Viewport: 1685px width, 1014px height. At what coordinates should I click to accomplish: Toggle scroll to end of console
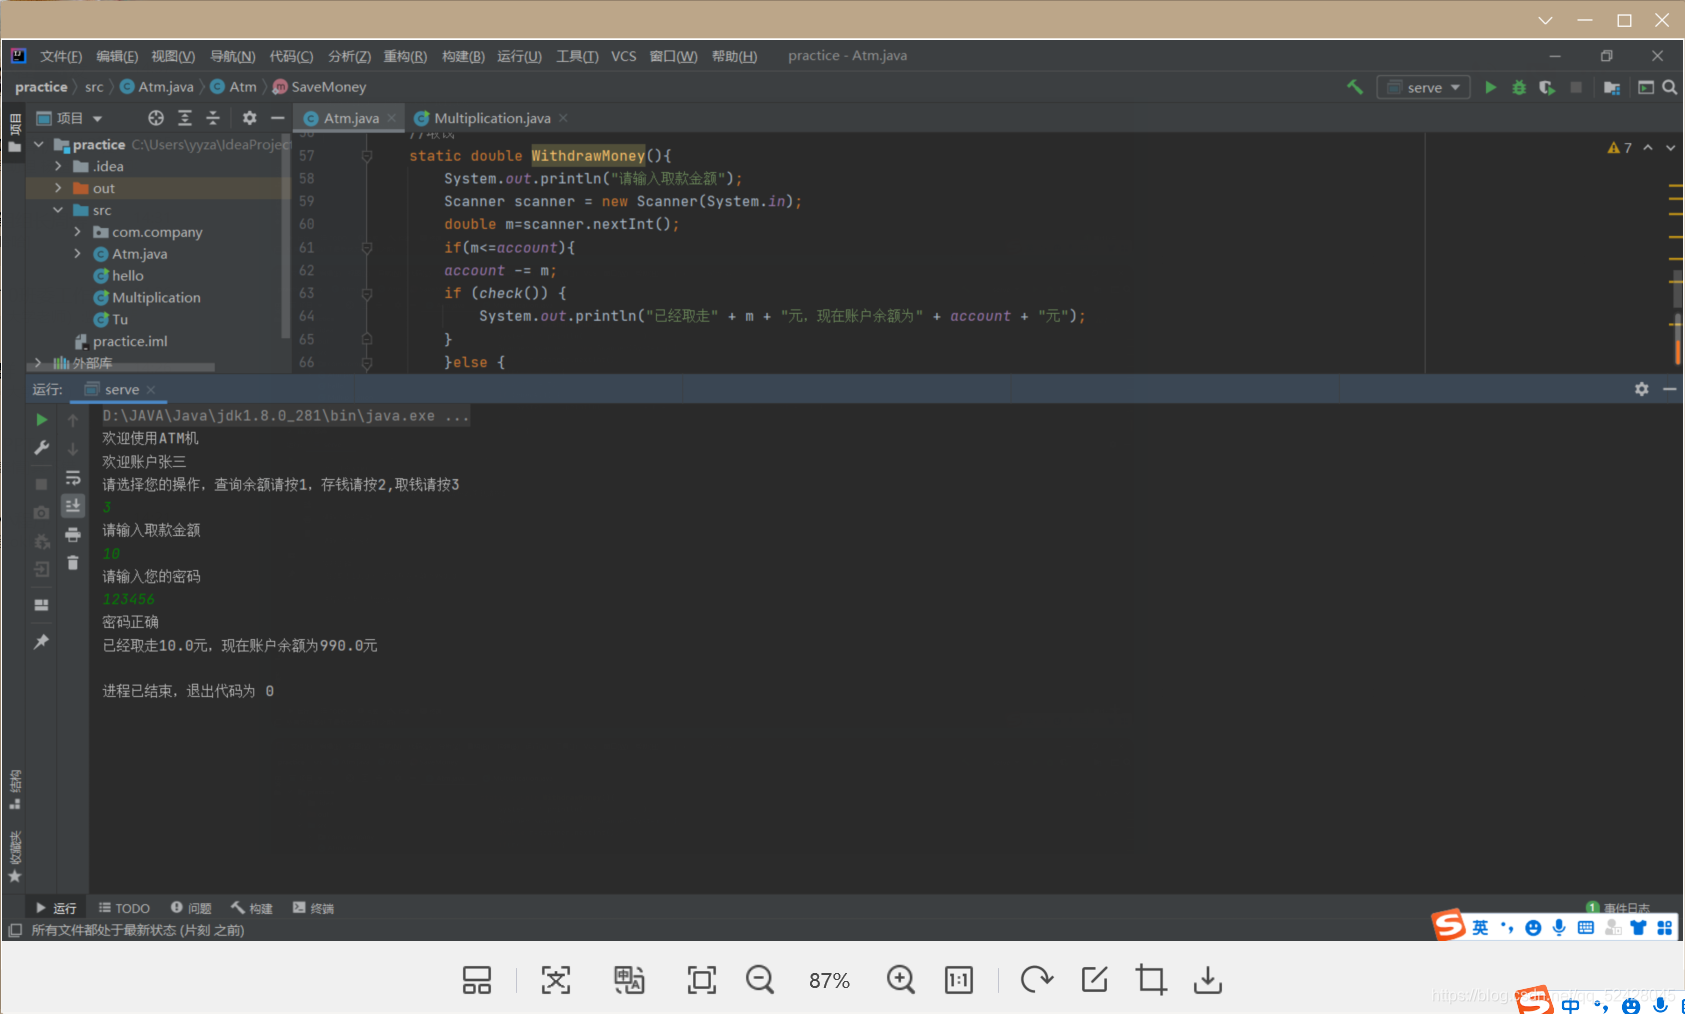[73, 506]
